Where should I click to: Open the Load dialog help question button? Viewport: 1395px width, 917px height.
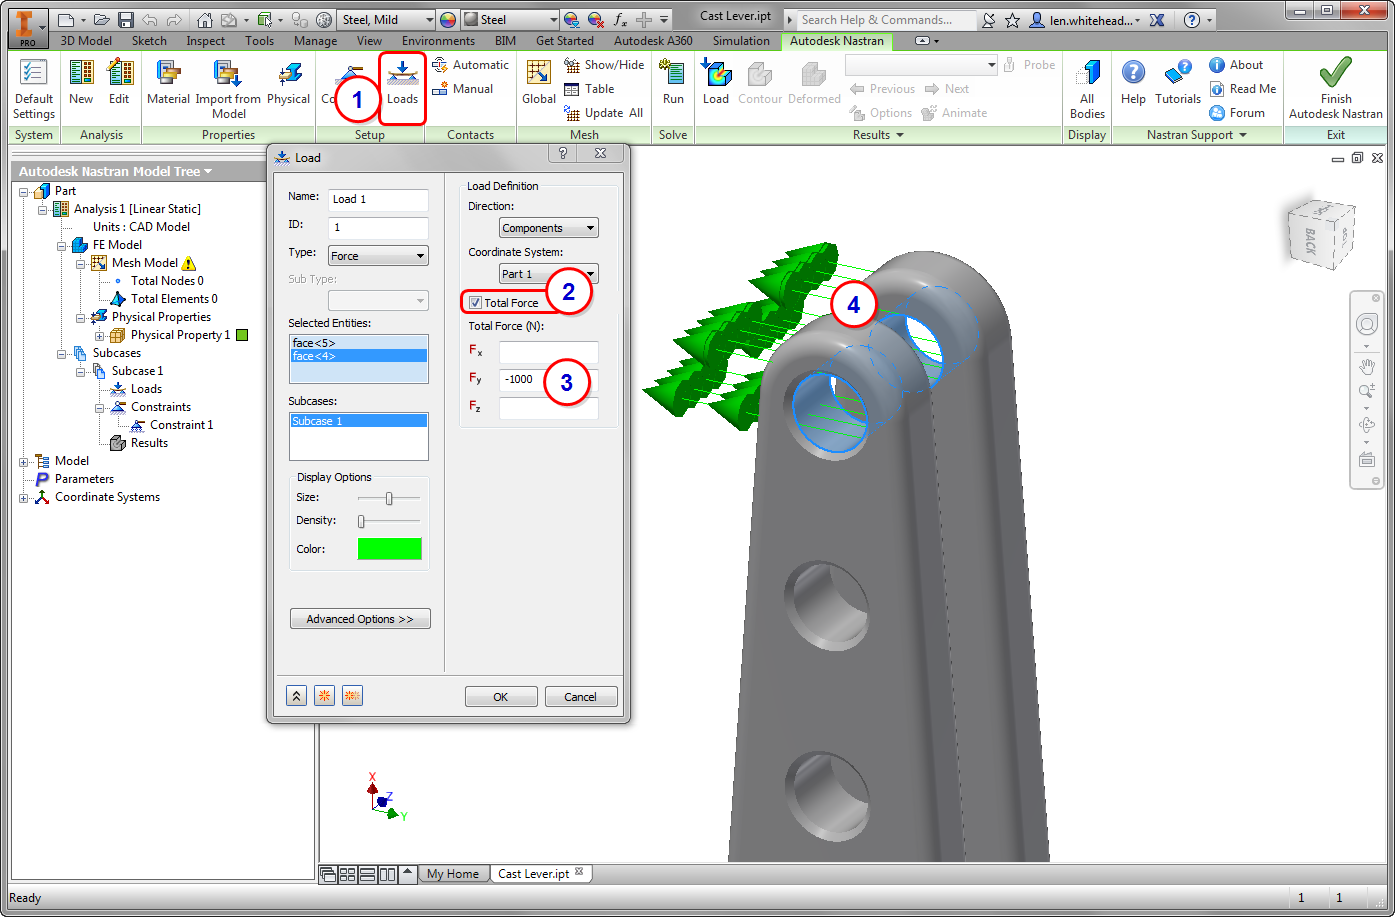tap(562, 154)
